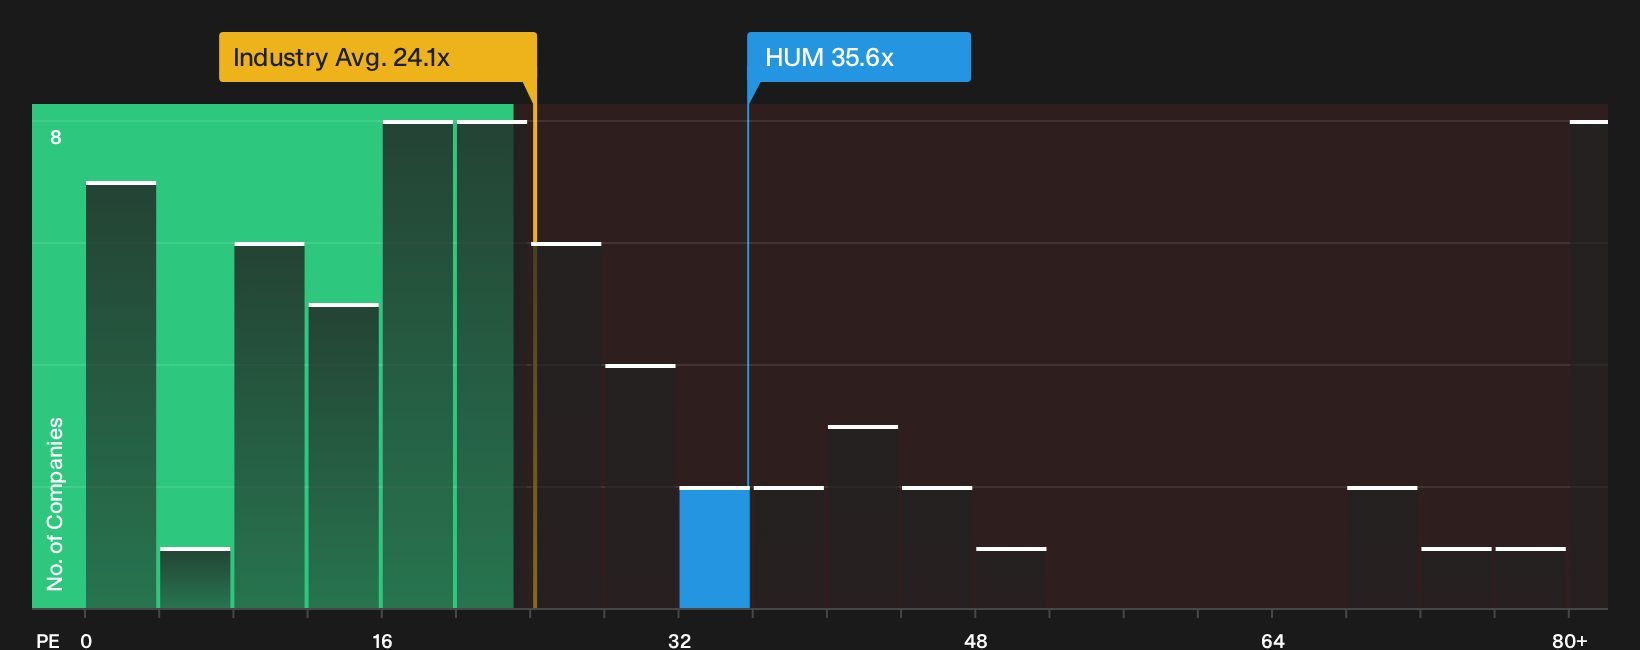Click the Industry Avg. 24.1x label

378,57
